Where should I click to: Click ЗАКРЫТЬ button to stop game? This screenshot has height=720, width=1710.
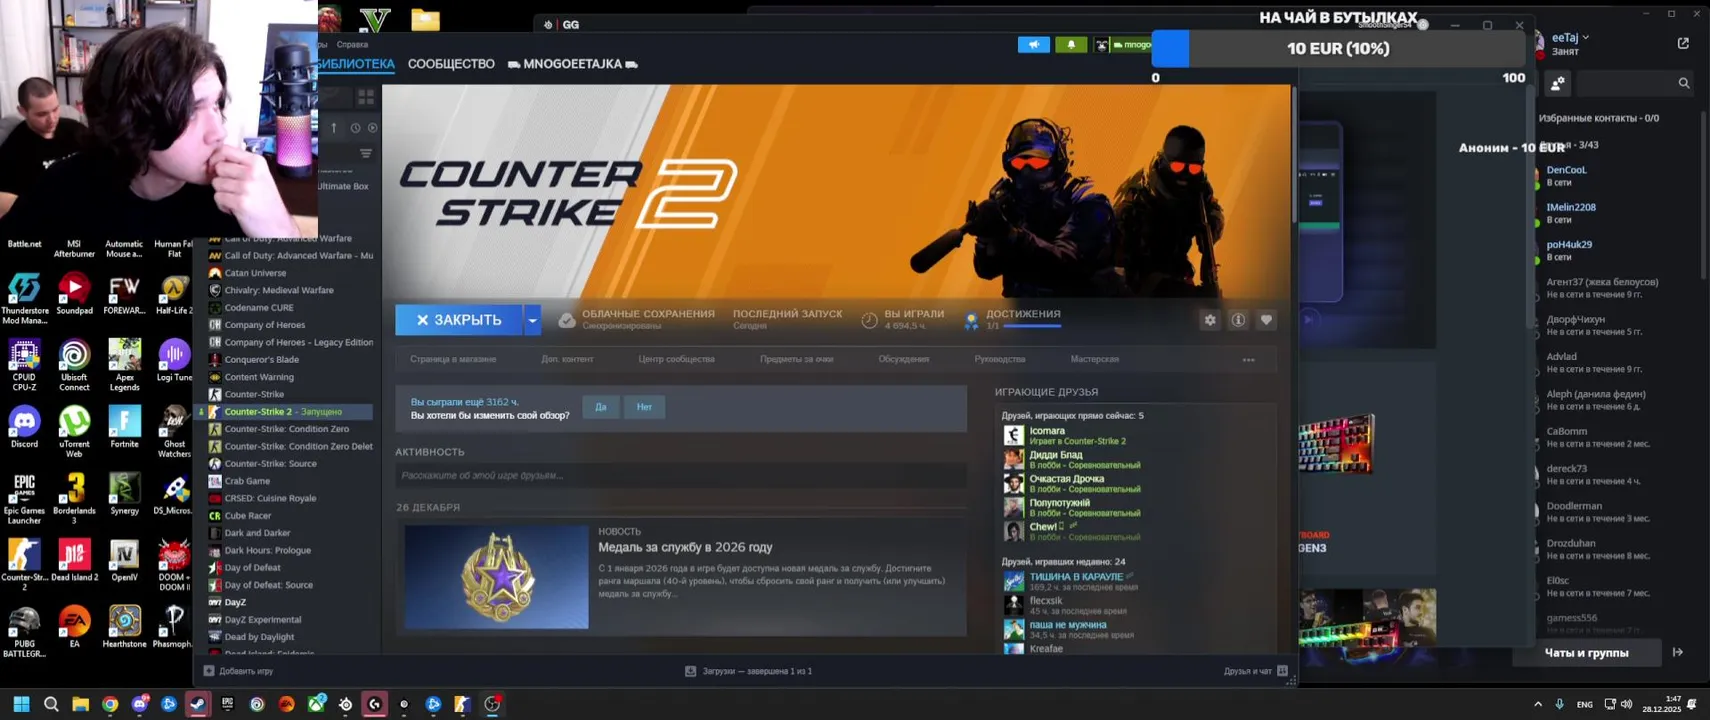459,320
